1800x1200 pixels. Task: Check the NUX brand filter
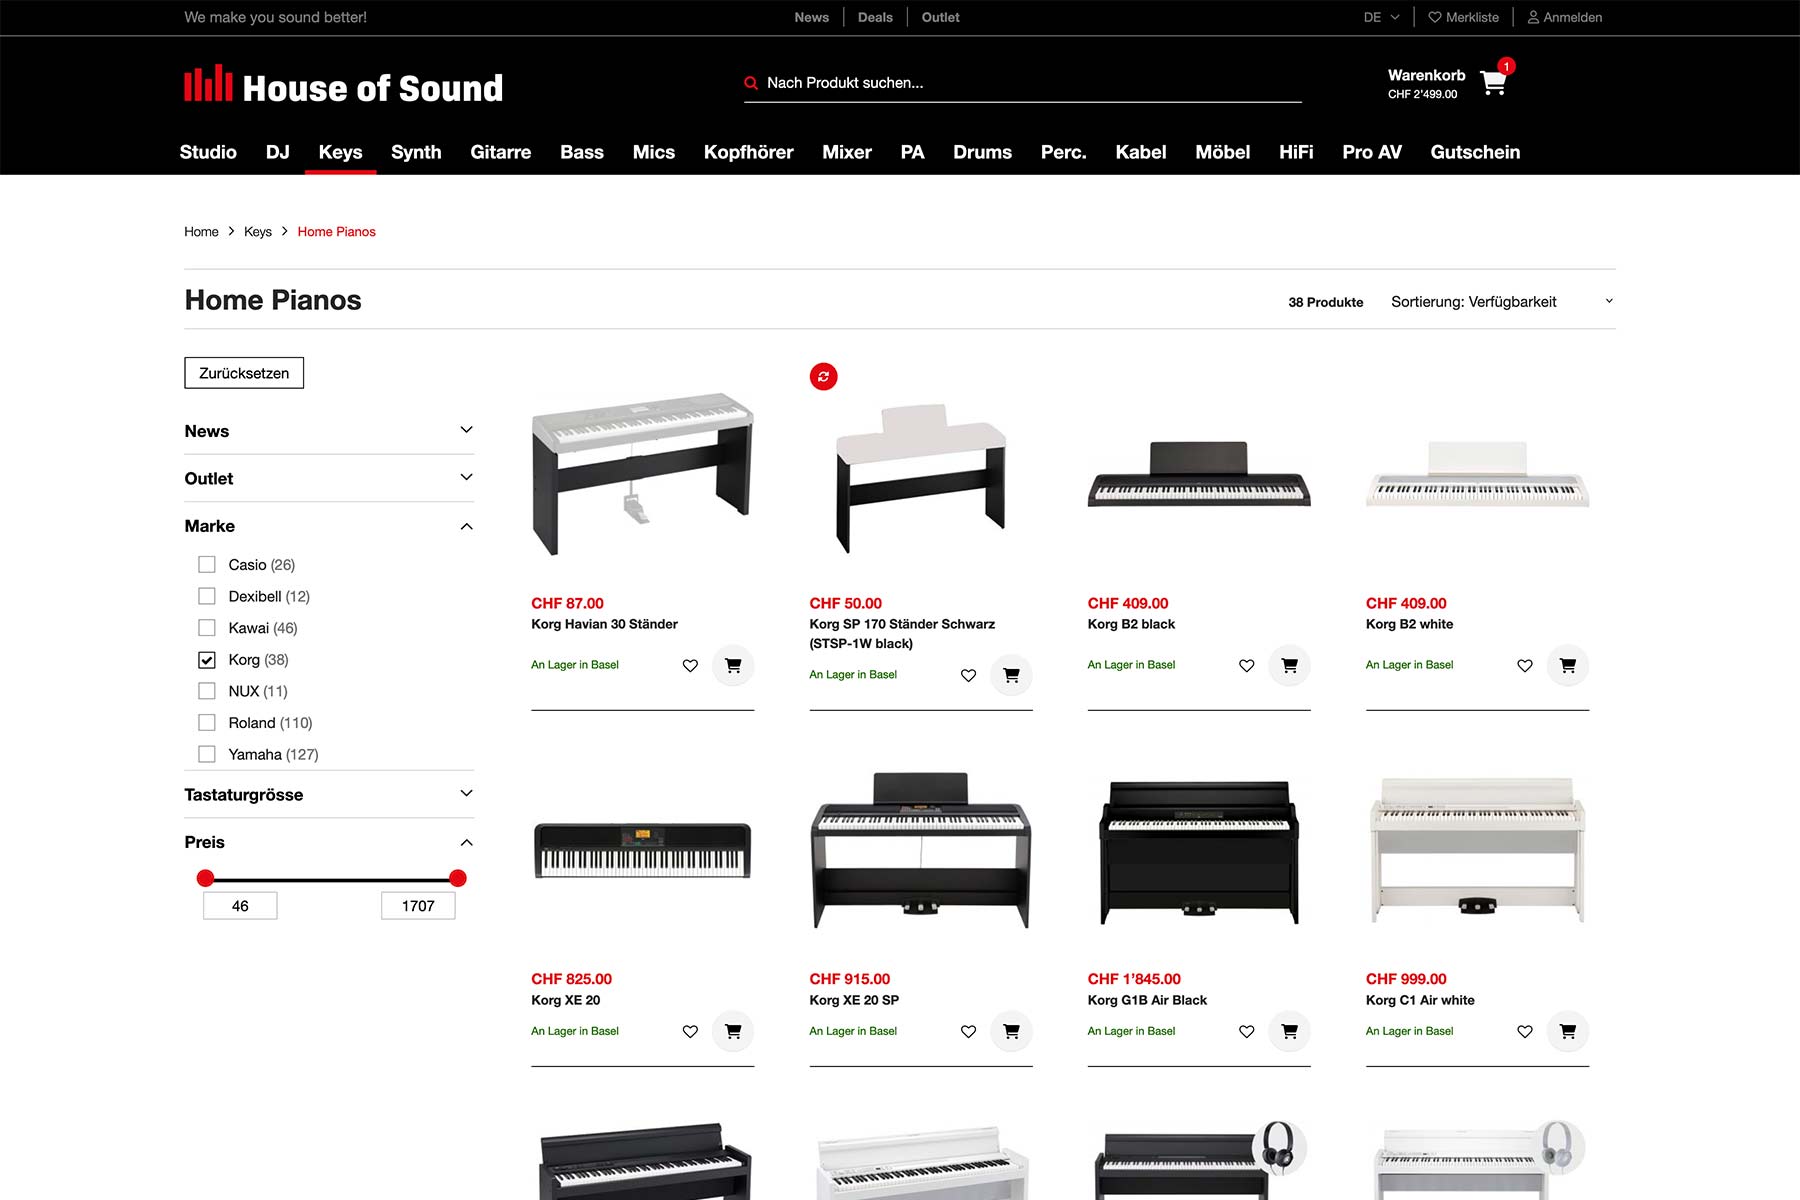pos(207,691)
